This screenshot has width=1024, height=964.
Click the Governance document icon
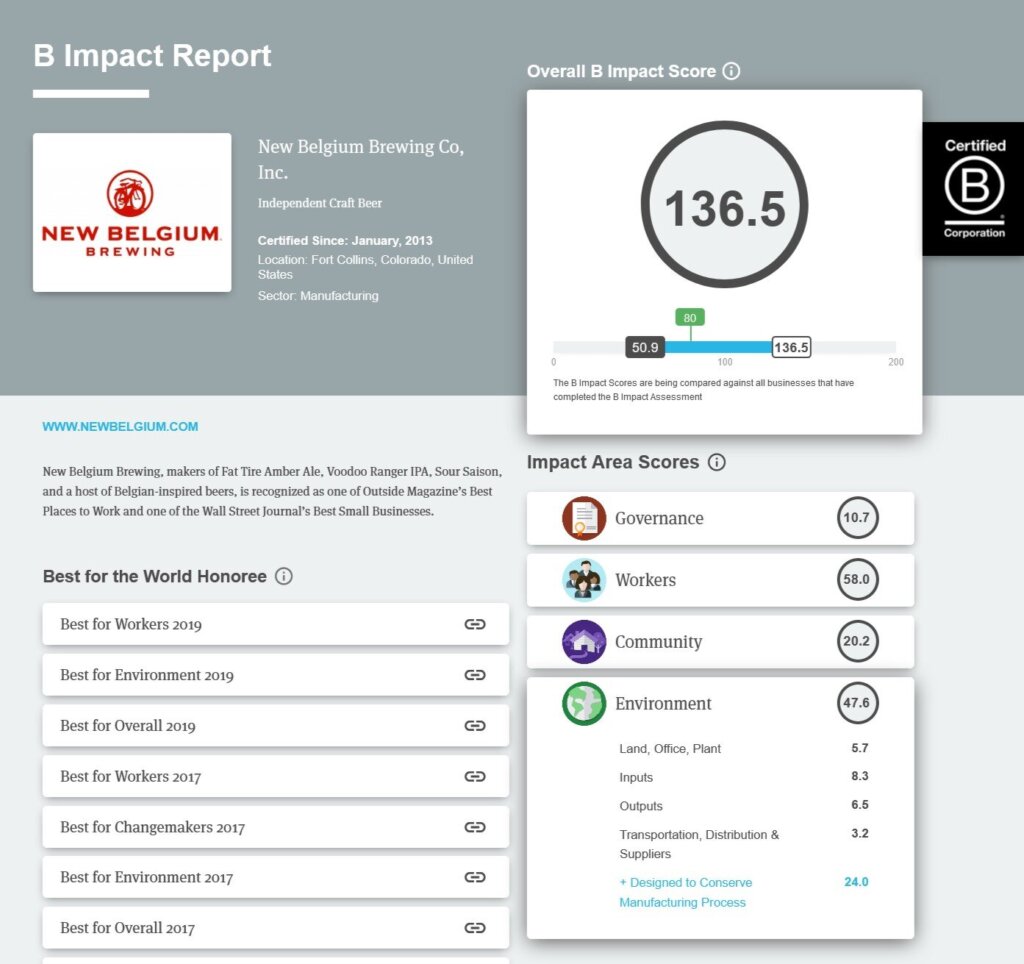pos(584,518)
